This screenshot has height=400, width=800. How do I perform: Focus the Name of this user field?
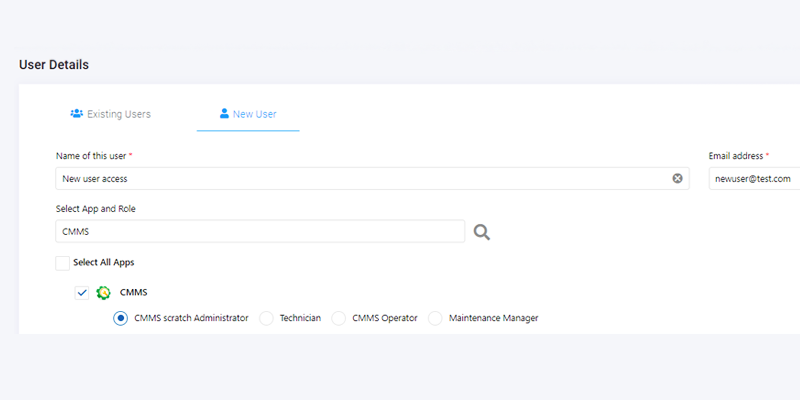pos(360,179)
